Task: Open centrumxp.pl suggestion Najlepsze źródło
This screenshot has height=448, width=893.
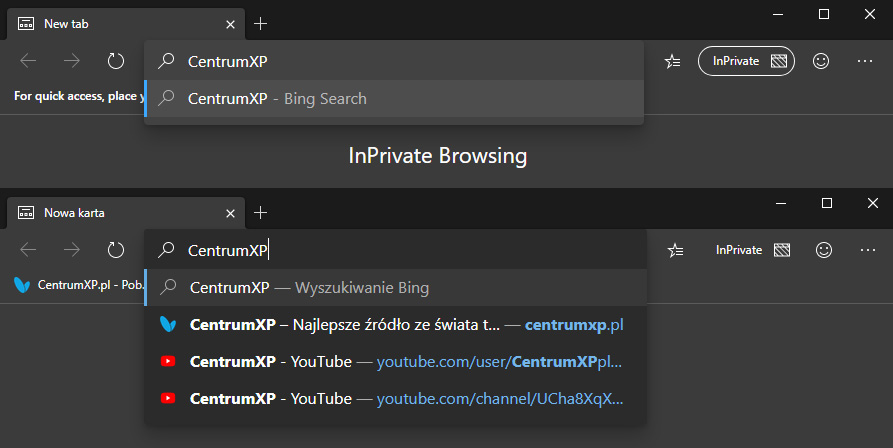Action: pos(395,324)
